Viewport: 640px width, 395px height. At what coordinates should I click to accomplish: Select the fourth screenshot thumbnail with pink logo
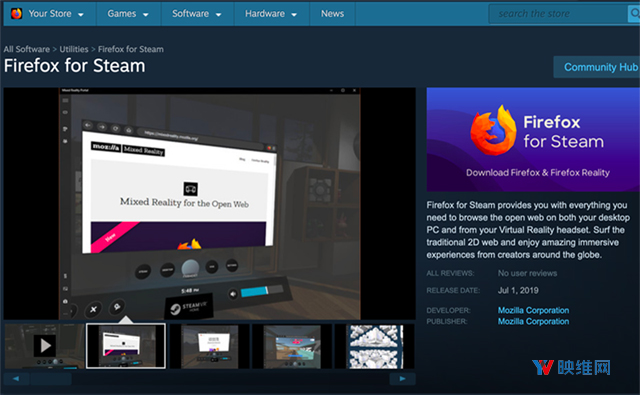click(x=292, y=346)
